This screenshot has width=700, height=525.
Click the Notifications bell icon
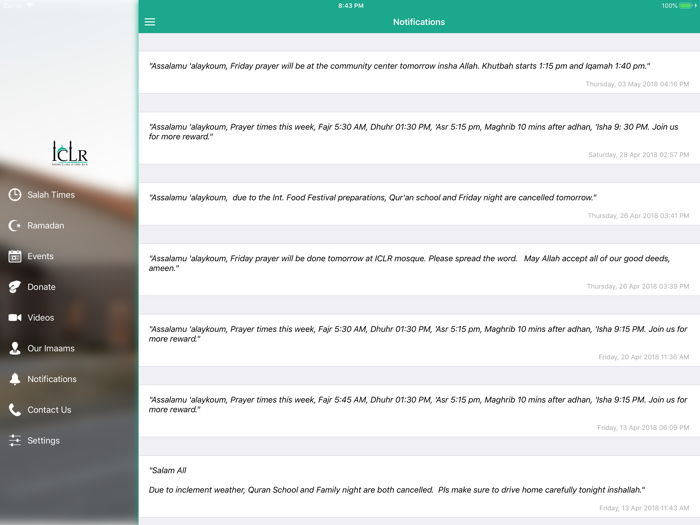pos(15,379)
